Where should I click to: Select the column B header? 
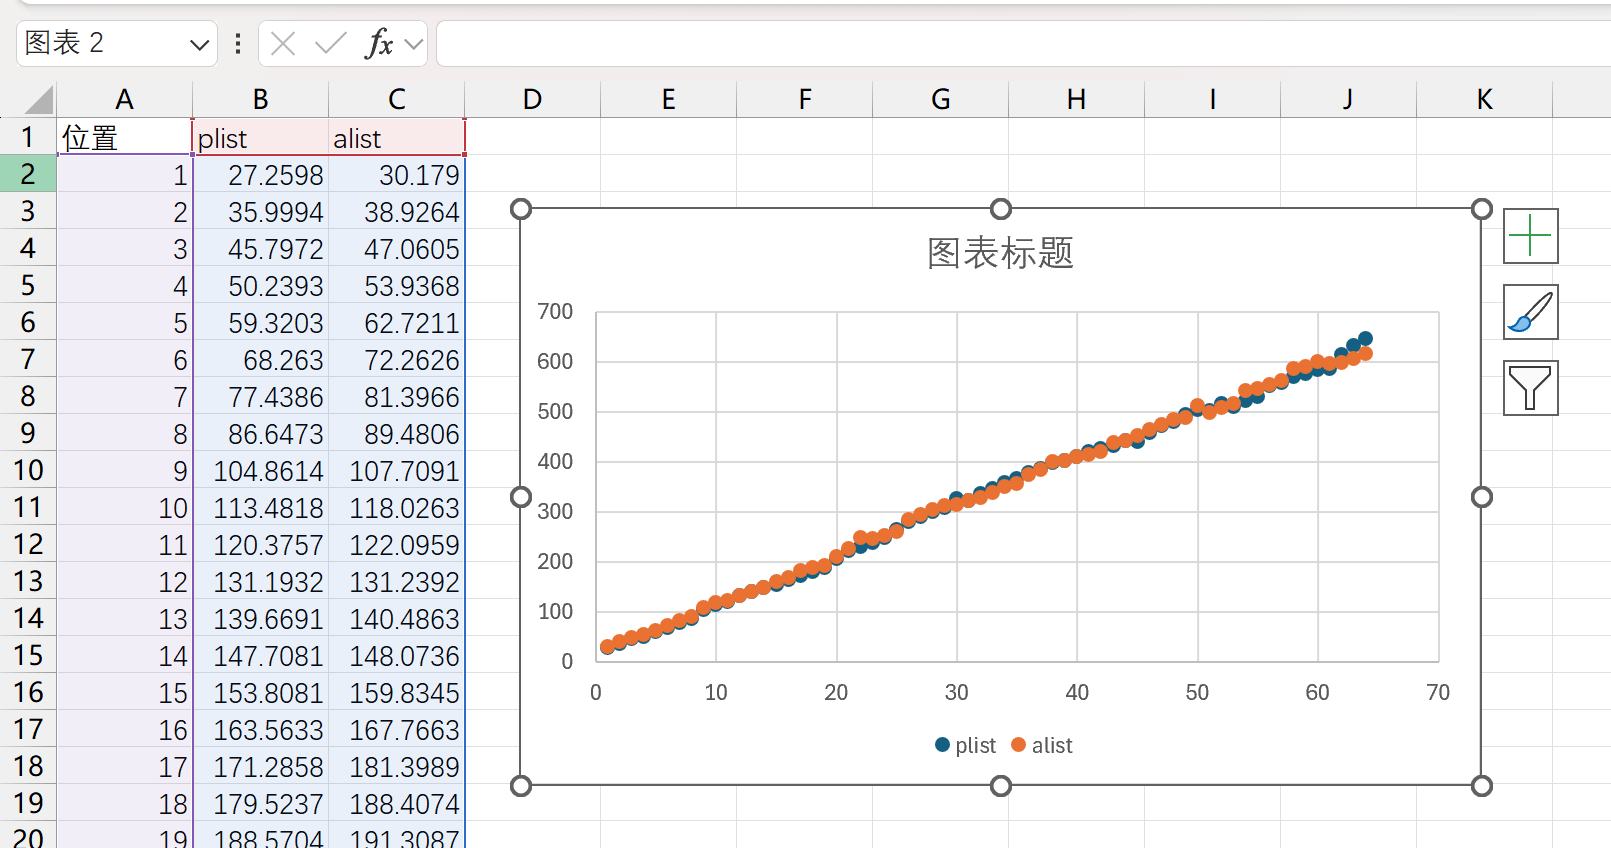[260, 100]
